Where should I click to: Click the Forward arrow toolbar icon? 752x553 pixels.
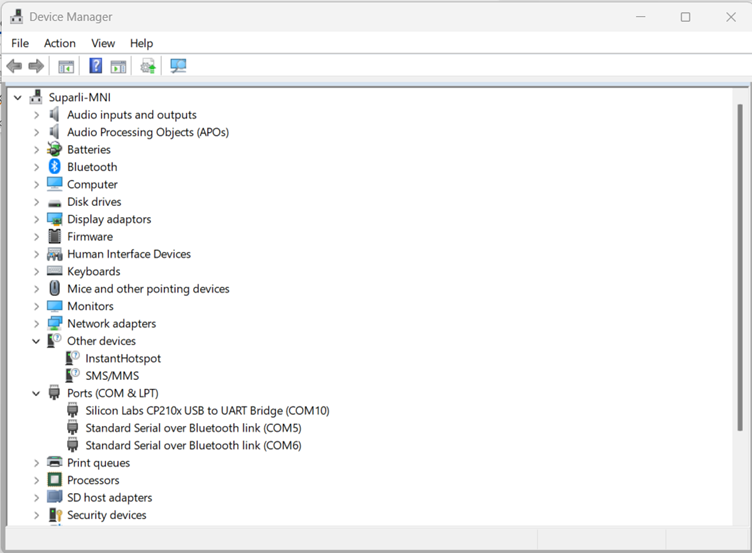pos(36,66)
